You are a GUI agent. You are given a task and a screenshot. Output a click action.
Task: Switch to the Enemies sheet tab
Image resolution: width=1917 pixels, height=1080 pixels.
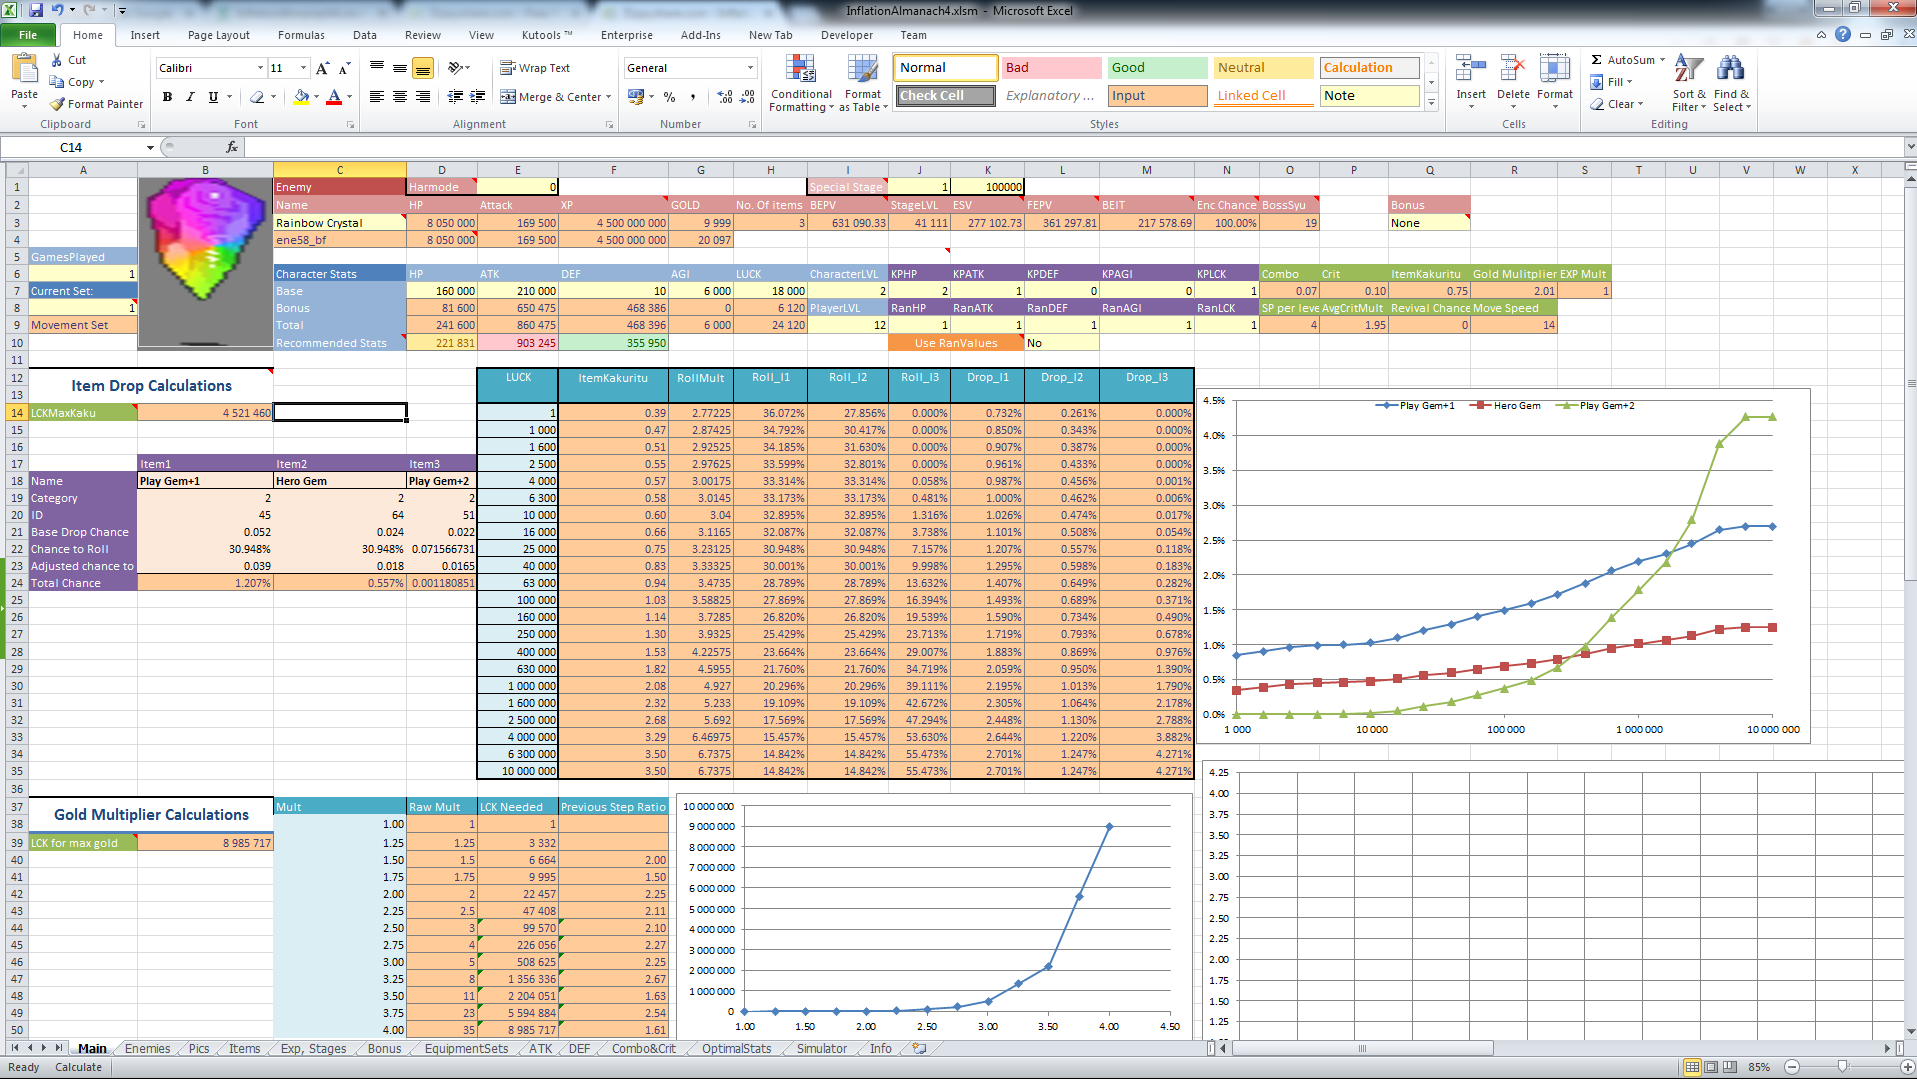pos(147,1049)
